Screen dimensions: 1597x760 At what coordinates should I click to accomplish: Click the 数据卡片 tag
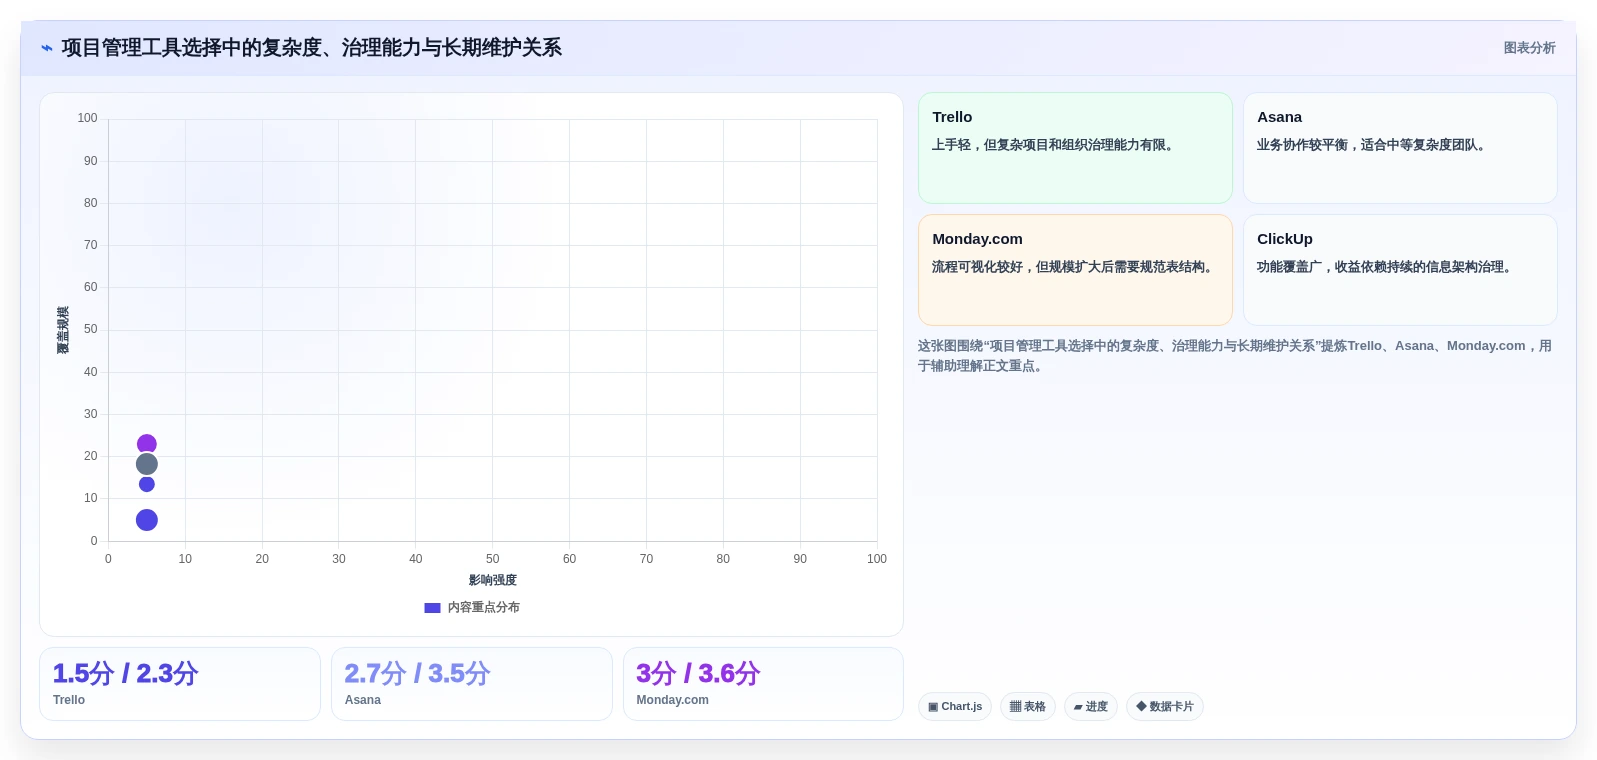(x=1165, y=706)
